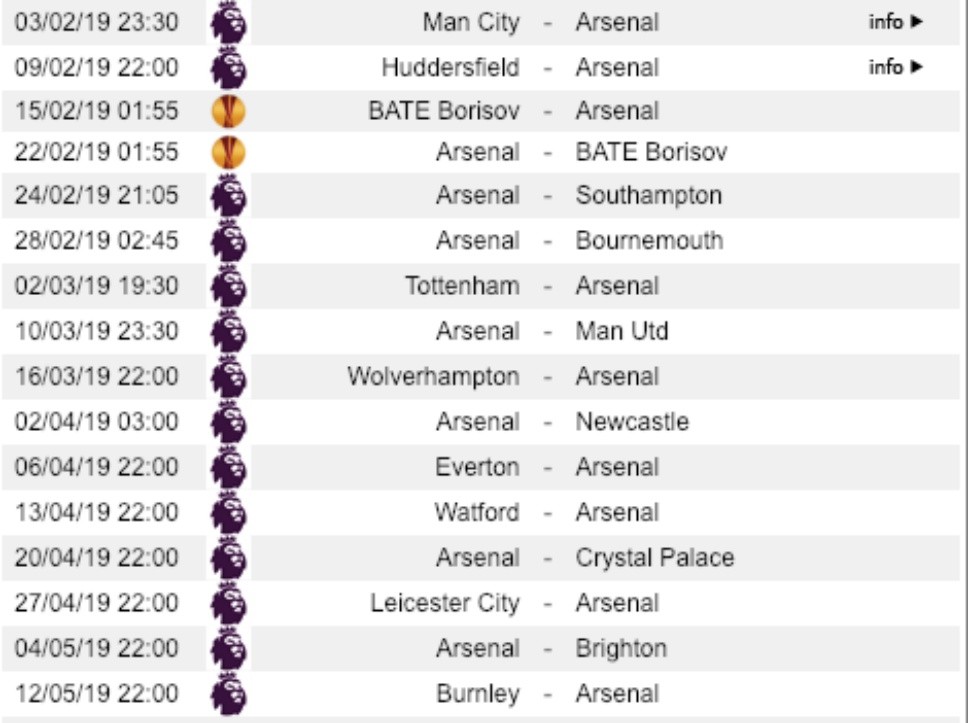Click Europa League icon on 22/02/19 match

click(x=228, y=152)
